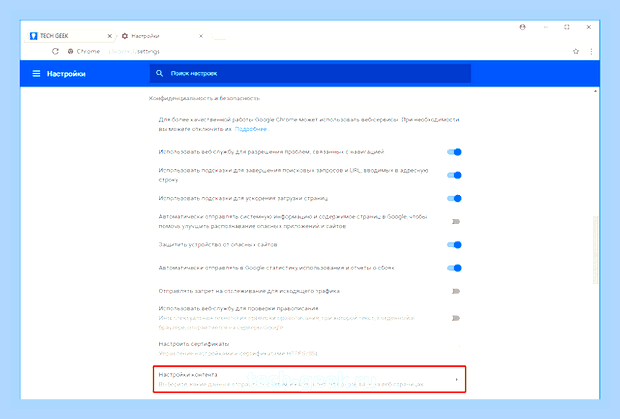Close the TECH GEEK tab
620x419 pixels.
(x=110, y=36)
